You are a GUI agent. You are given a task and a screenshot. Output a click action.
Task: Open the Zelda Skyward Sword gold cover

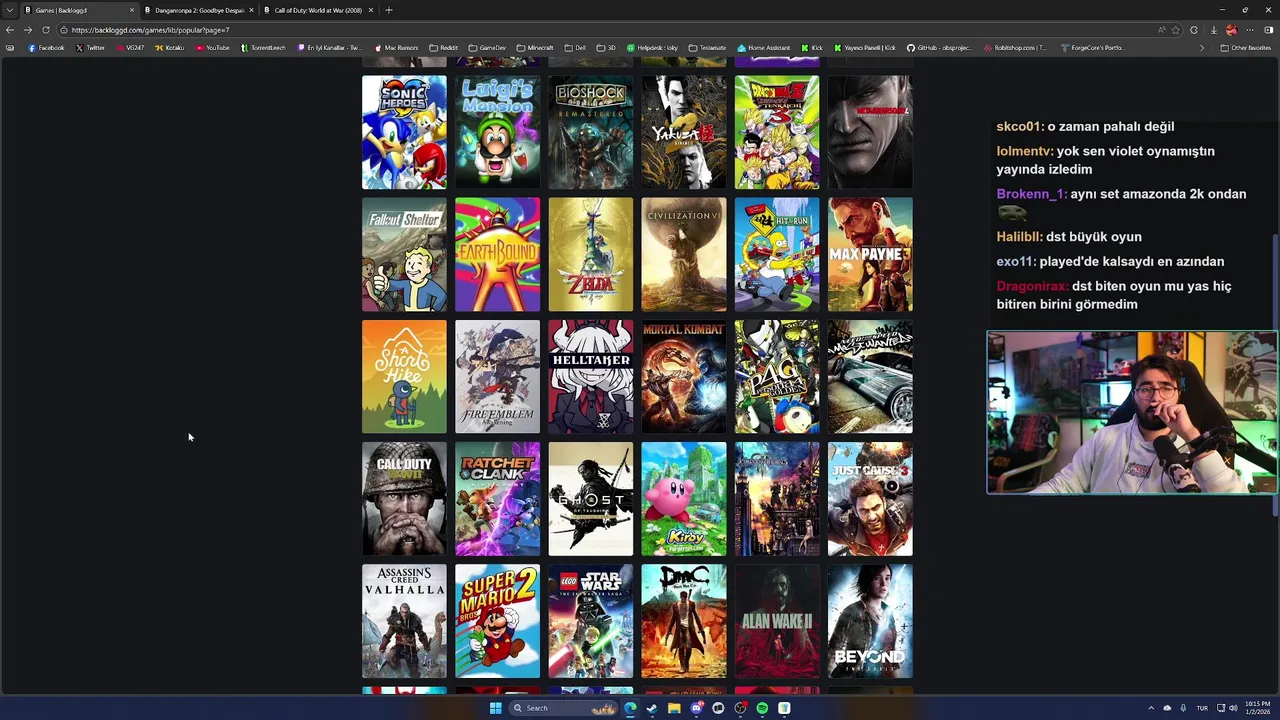pos(590,254)
